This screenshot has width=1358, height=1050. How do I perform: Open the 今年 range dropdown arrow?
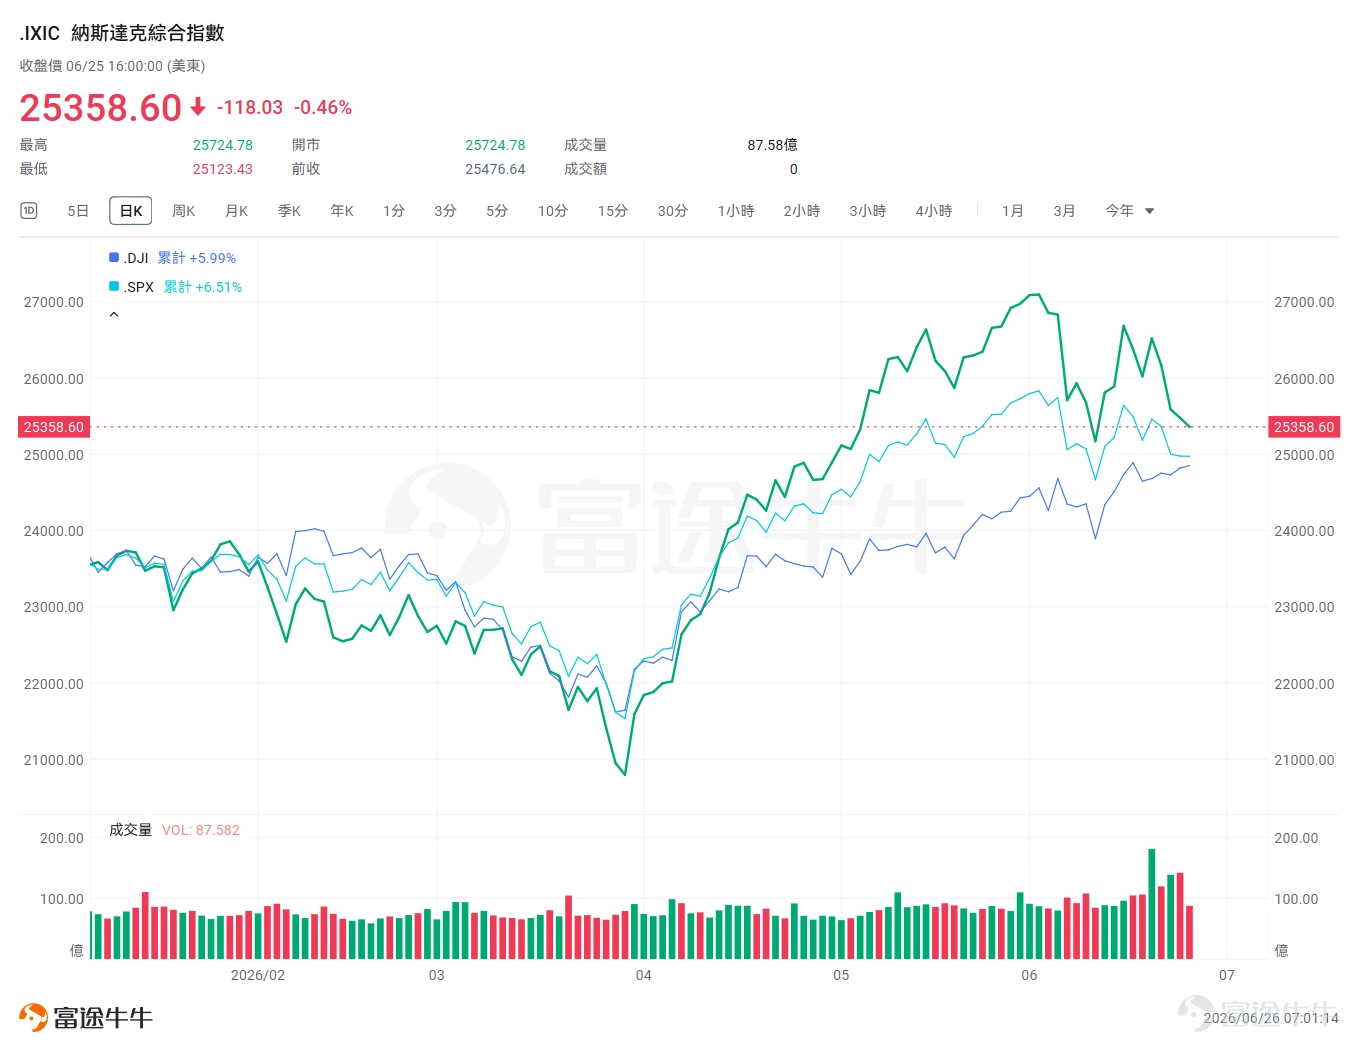coord(1149,211)
